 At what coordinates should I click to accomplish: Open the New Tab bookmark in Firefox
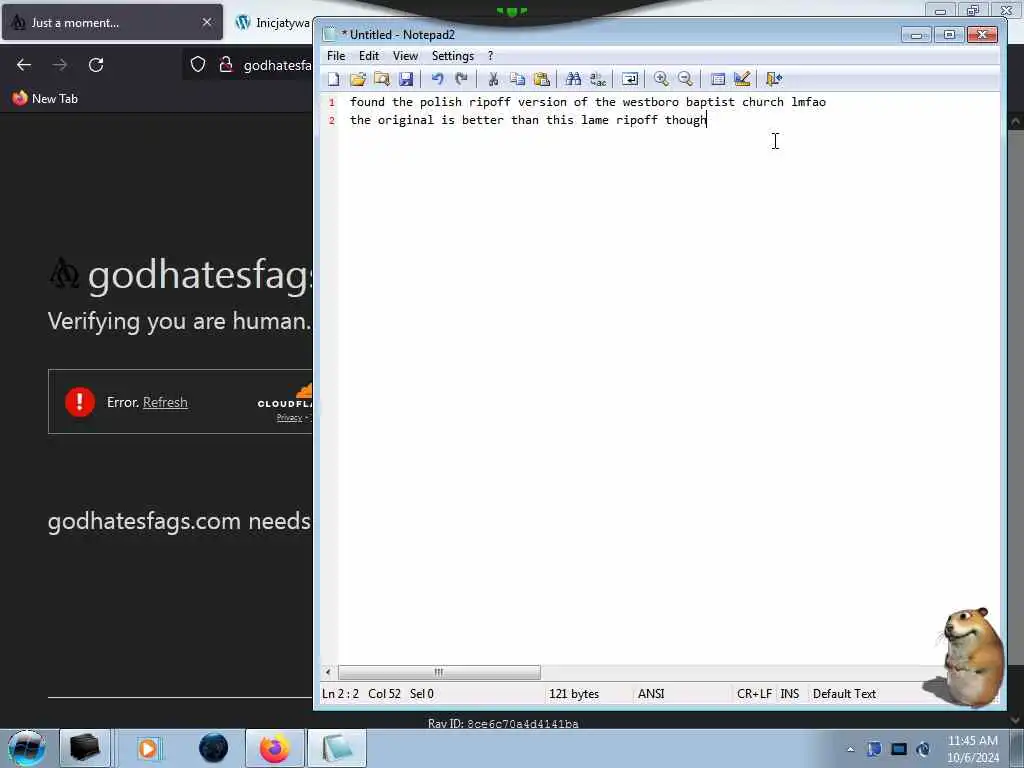(x=45, y=99)
